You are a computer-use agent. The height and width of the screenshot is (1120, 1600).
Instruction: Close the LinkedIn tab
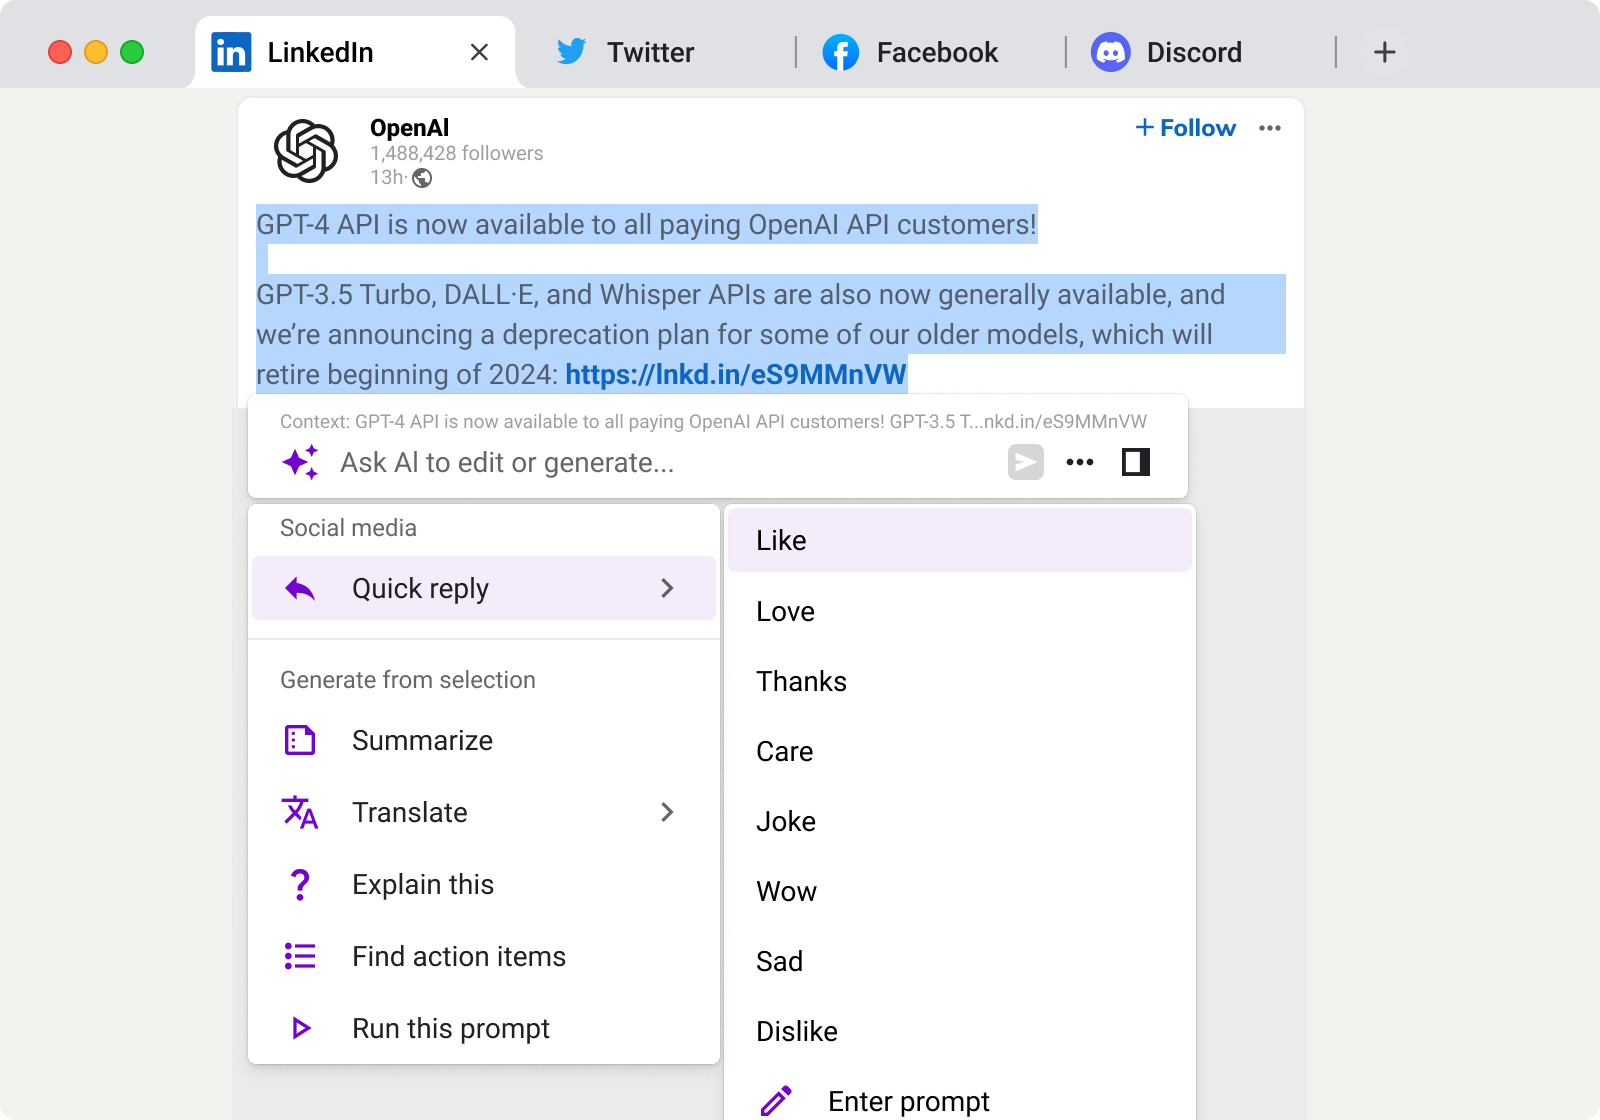pos(480,52)
